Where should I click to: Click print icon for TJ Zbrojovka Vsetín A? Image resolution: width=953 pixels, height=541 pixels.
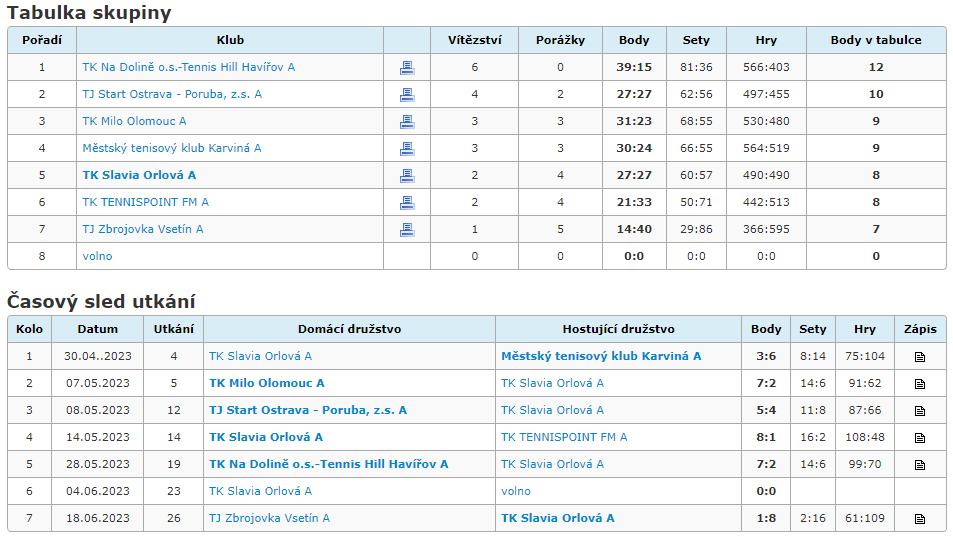(x=407, y=229)
